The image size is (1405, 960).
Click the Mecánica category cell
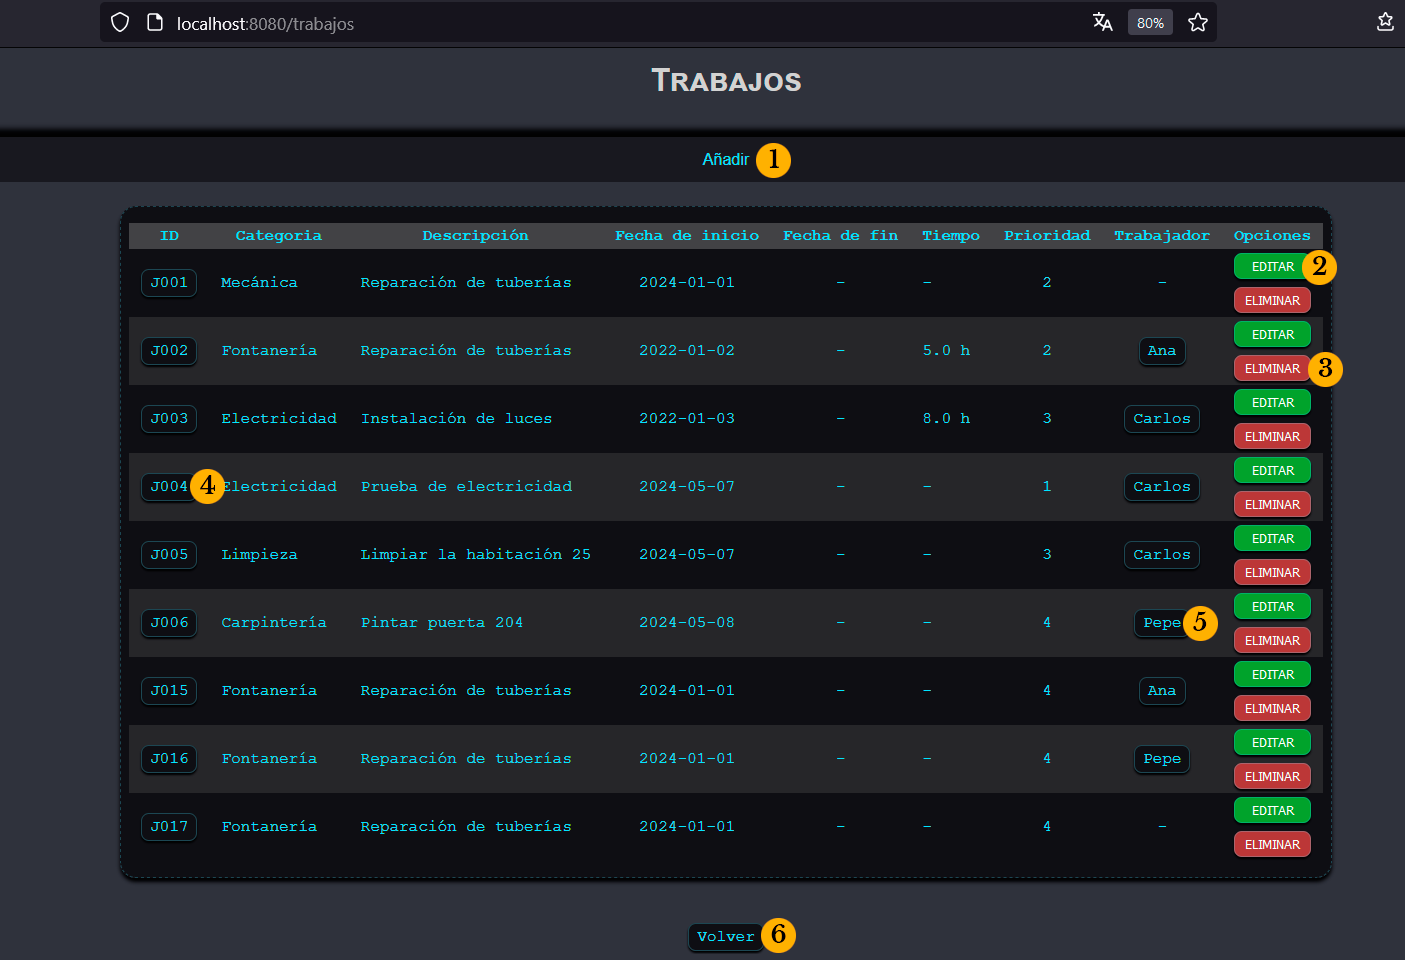[259, 283]
